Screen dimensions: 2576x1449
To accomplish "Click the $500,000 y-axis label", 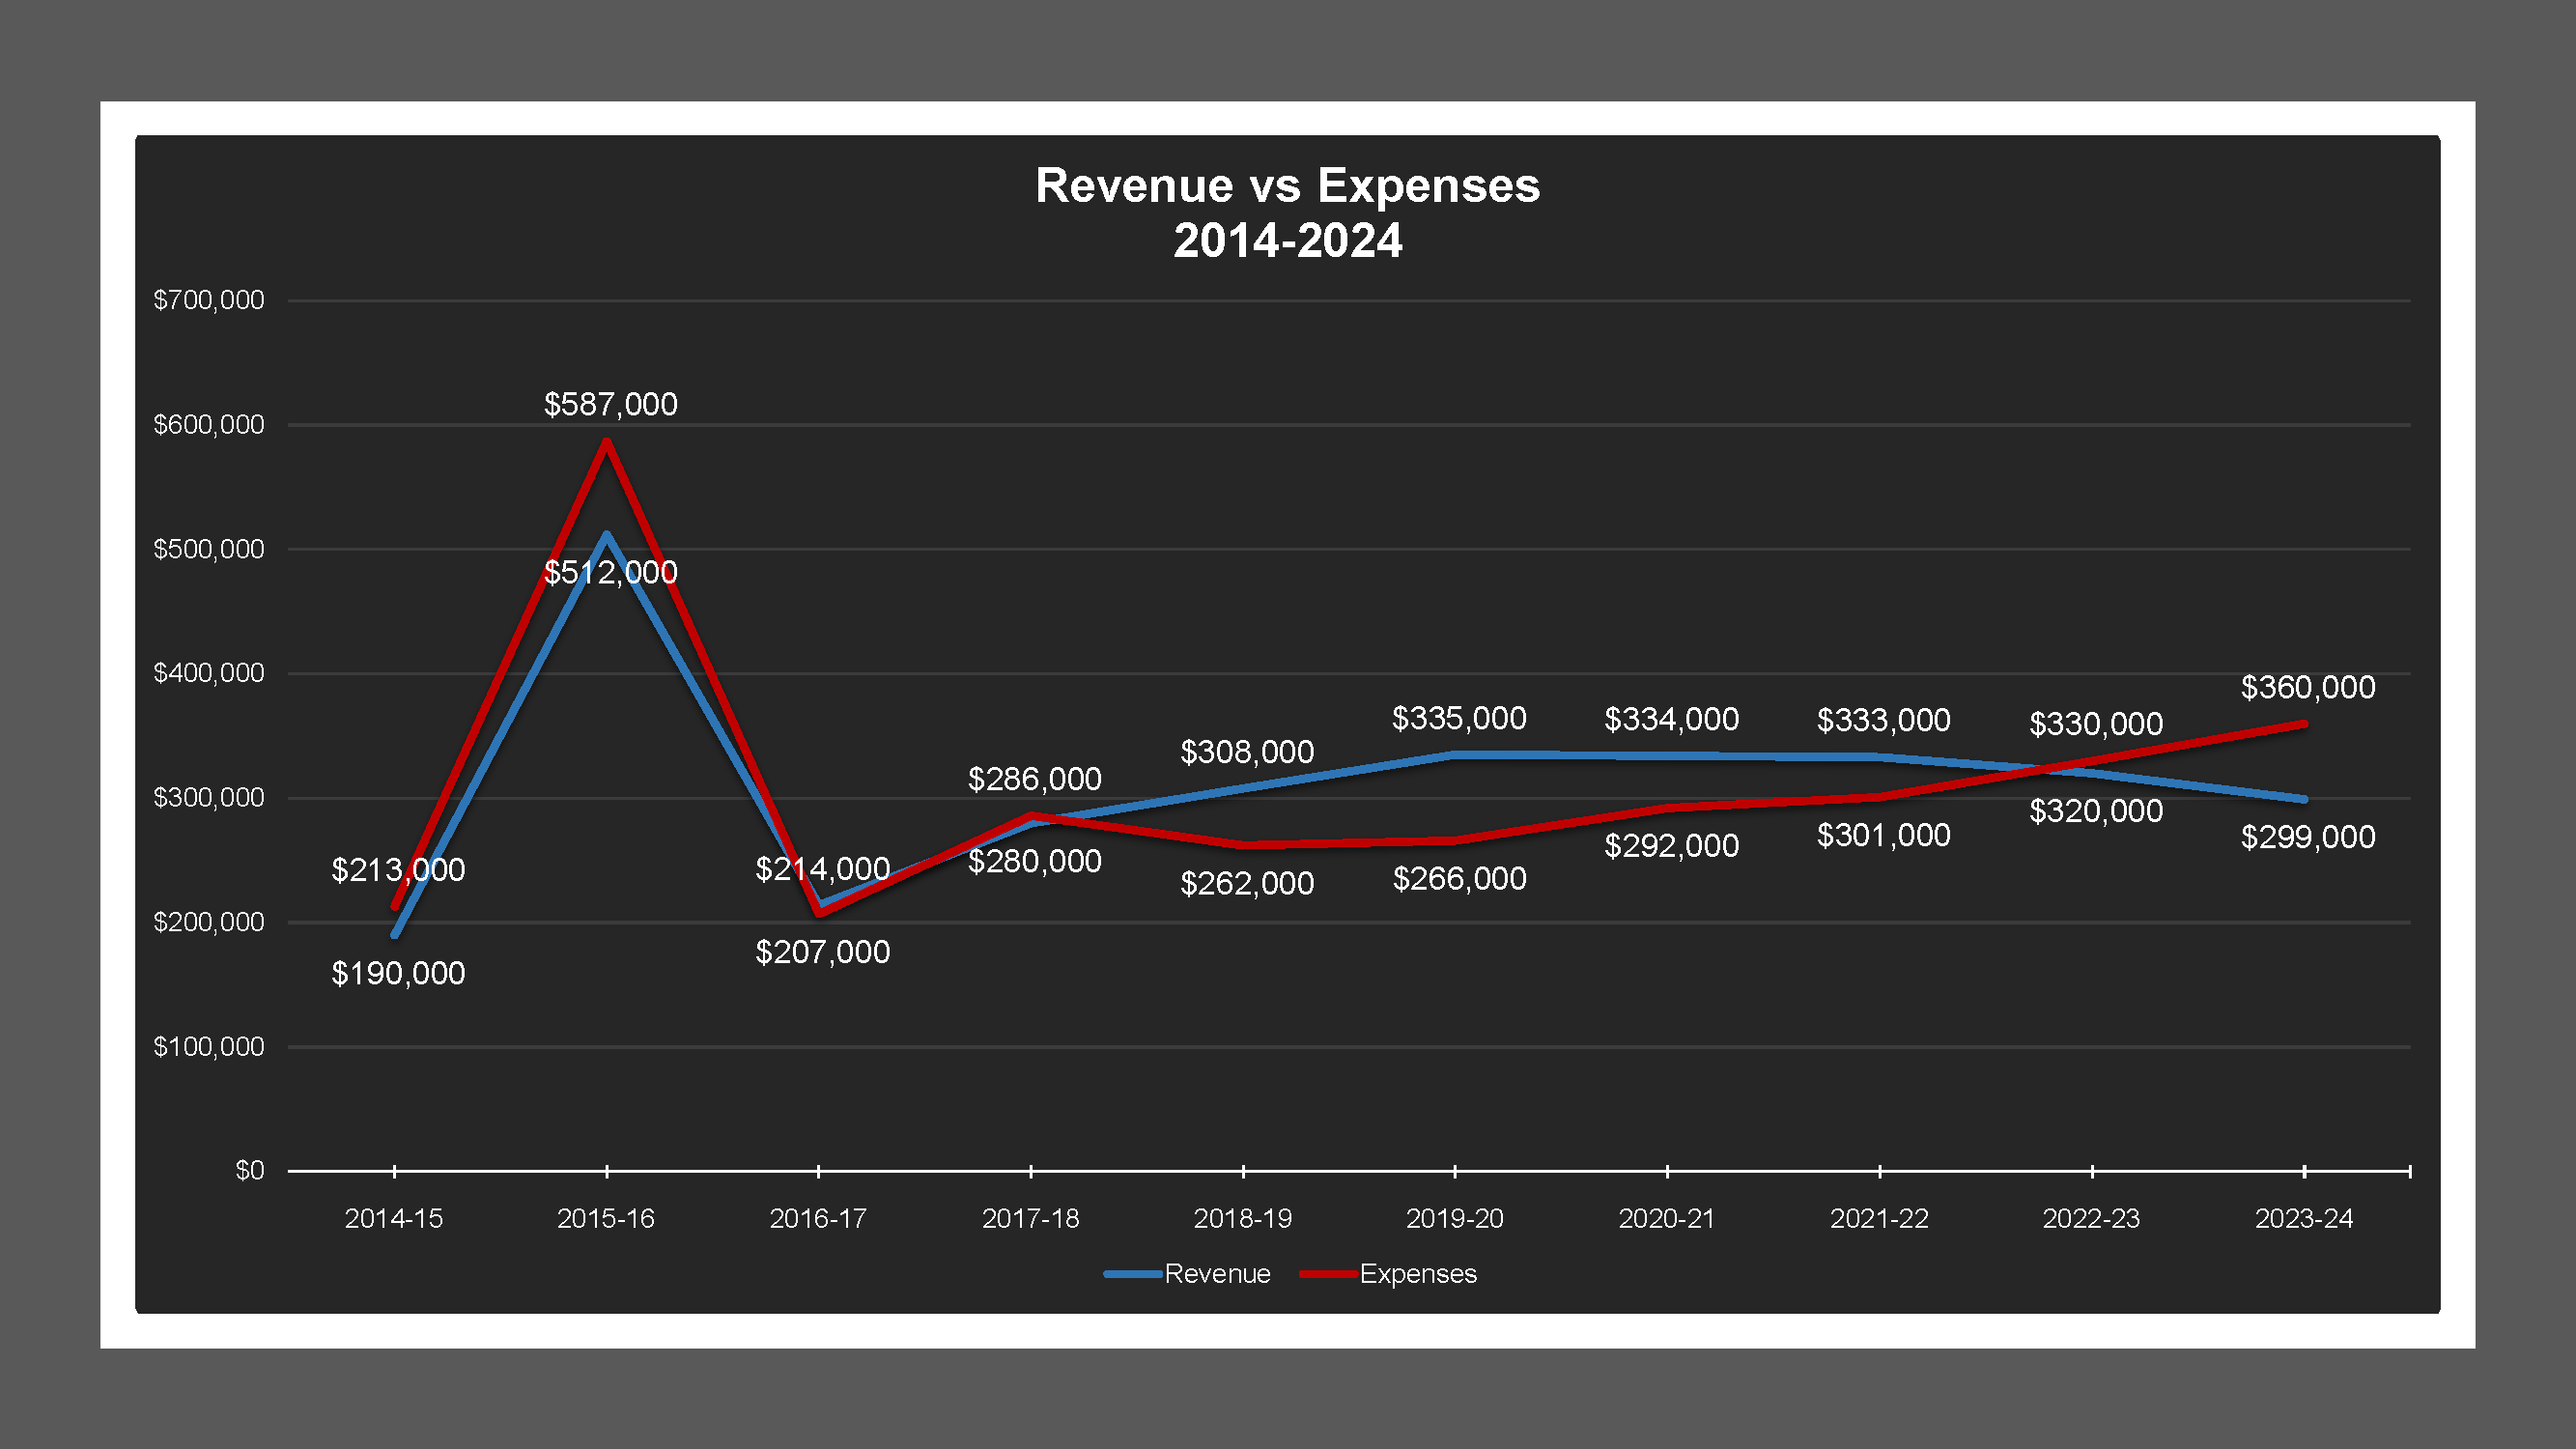I will [x=209, y=549].
